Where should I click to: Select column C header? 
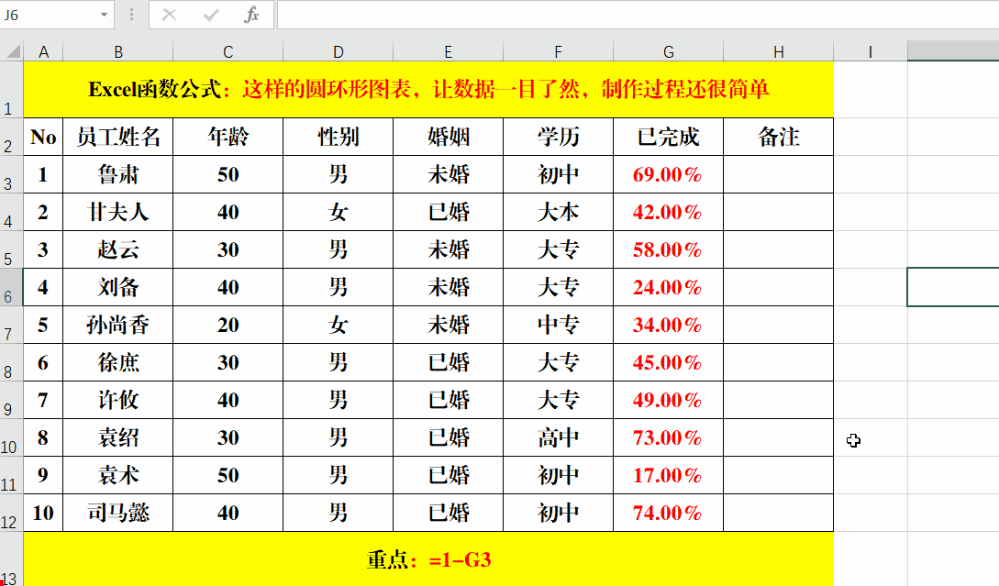tap(228, 52)
